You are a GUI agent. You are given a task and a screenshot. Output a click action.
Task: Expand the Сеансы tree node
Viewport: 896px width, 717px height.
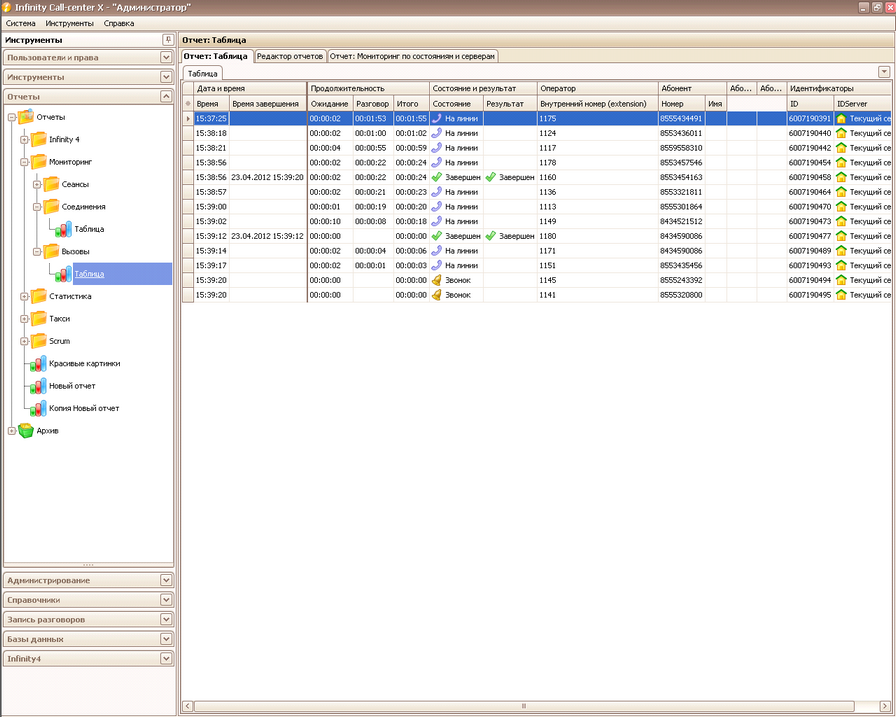37,184
